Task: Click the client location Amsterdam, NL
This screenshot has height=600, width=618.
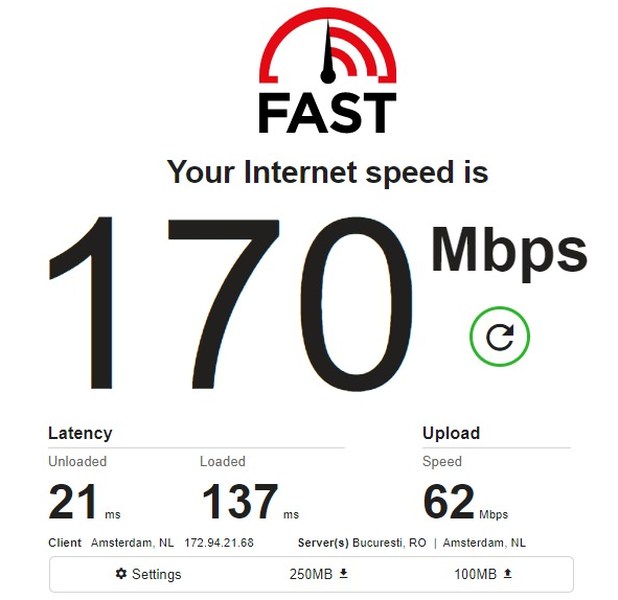Action: (x=132, y=542)
